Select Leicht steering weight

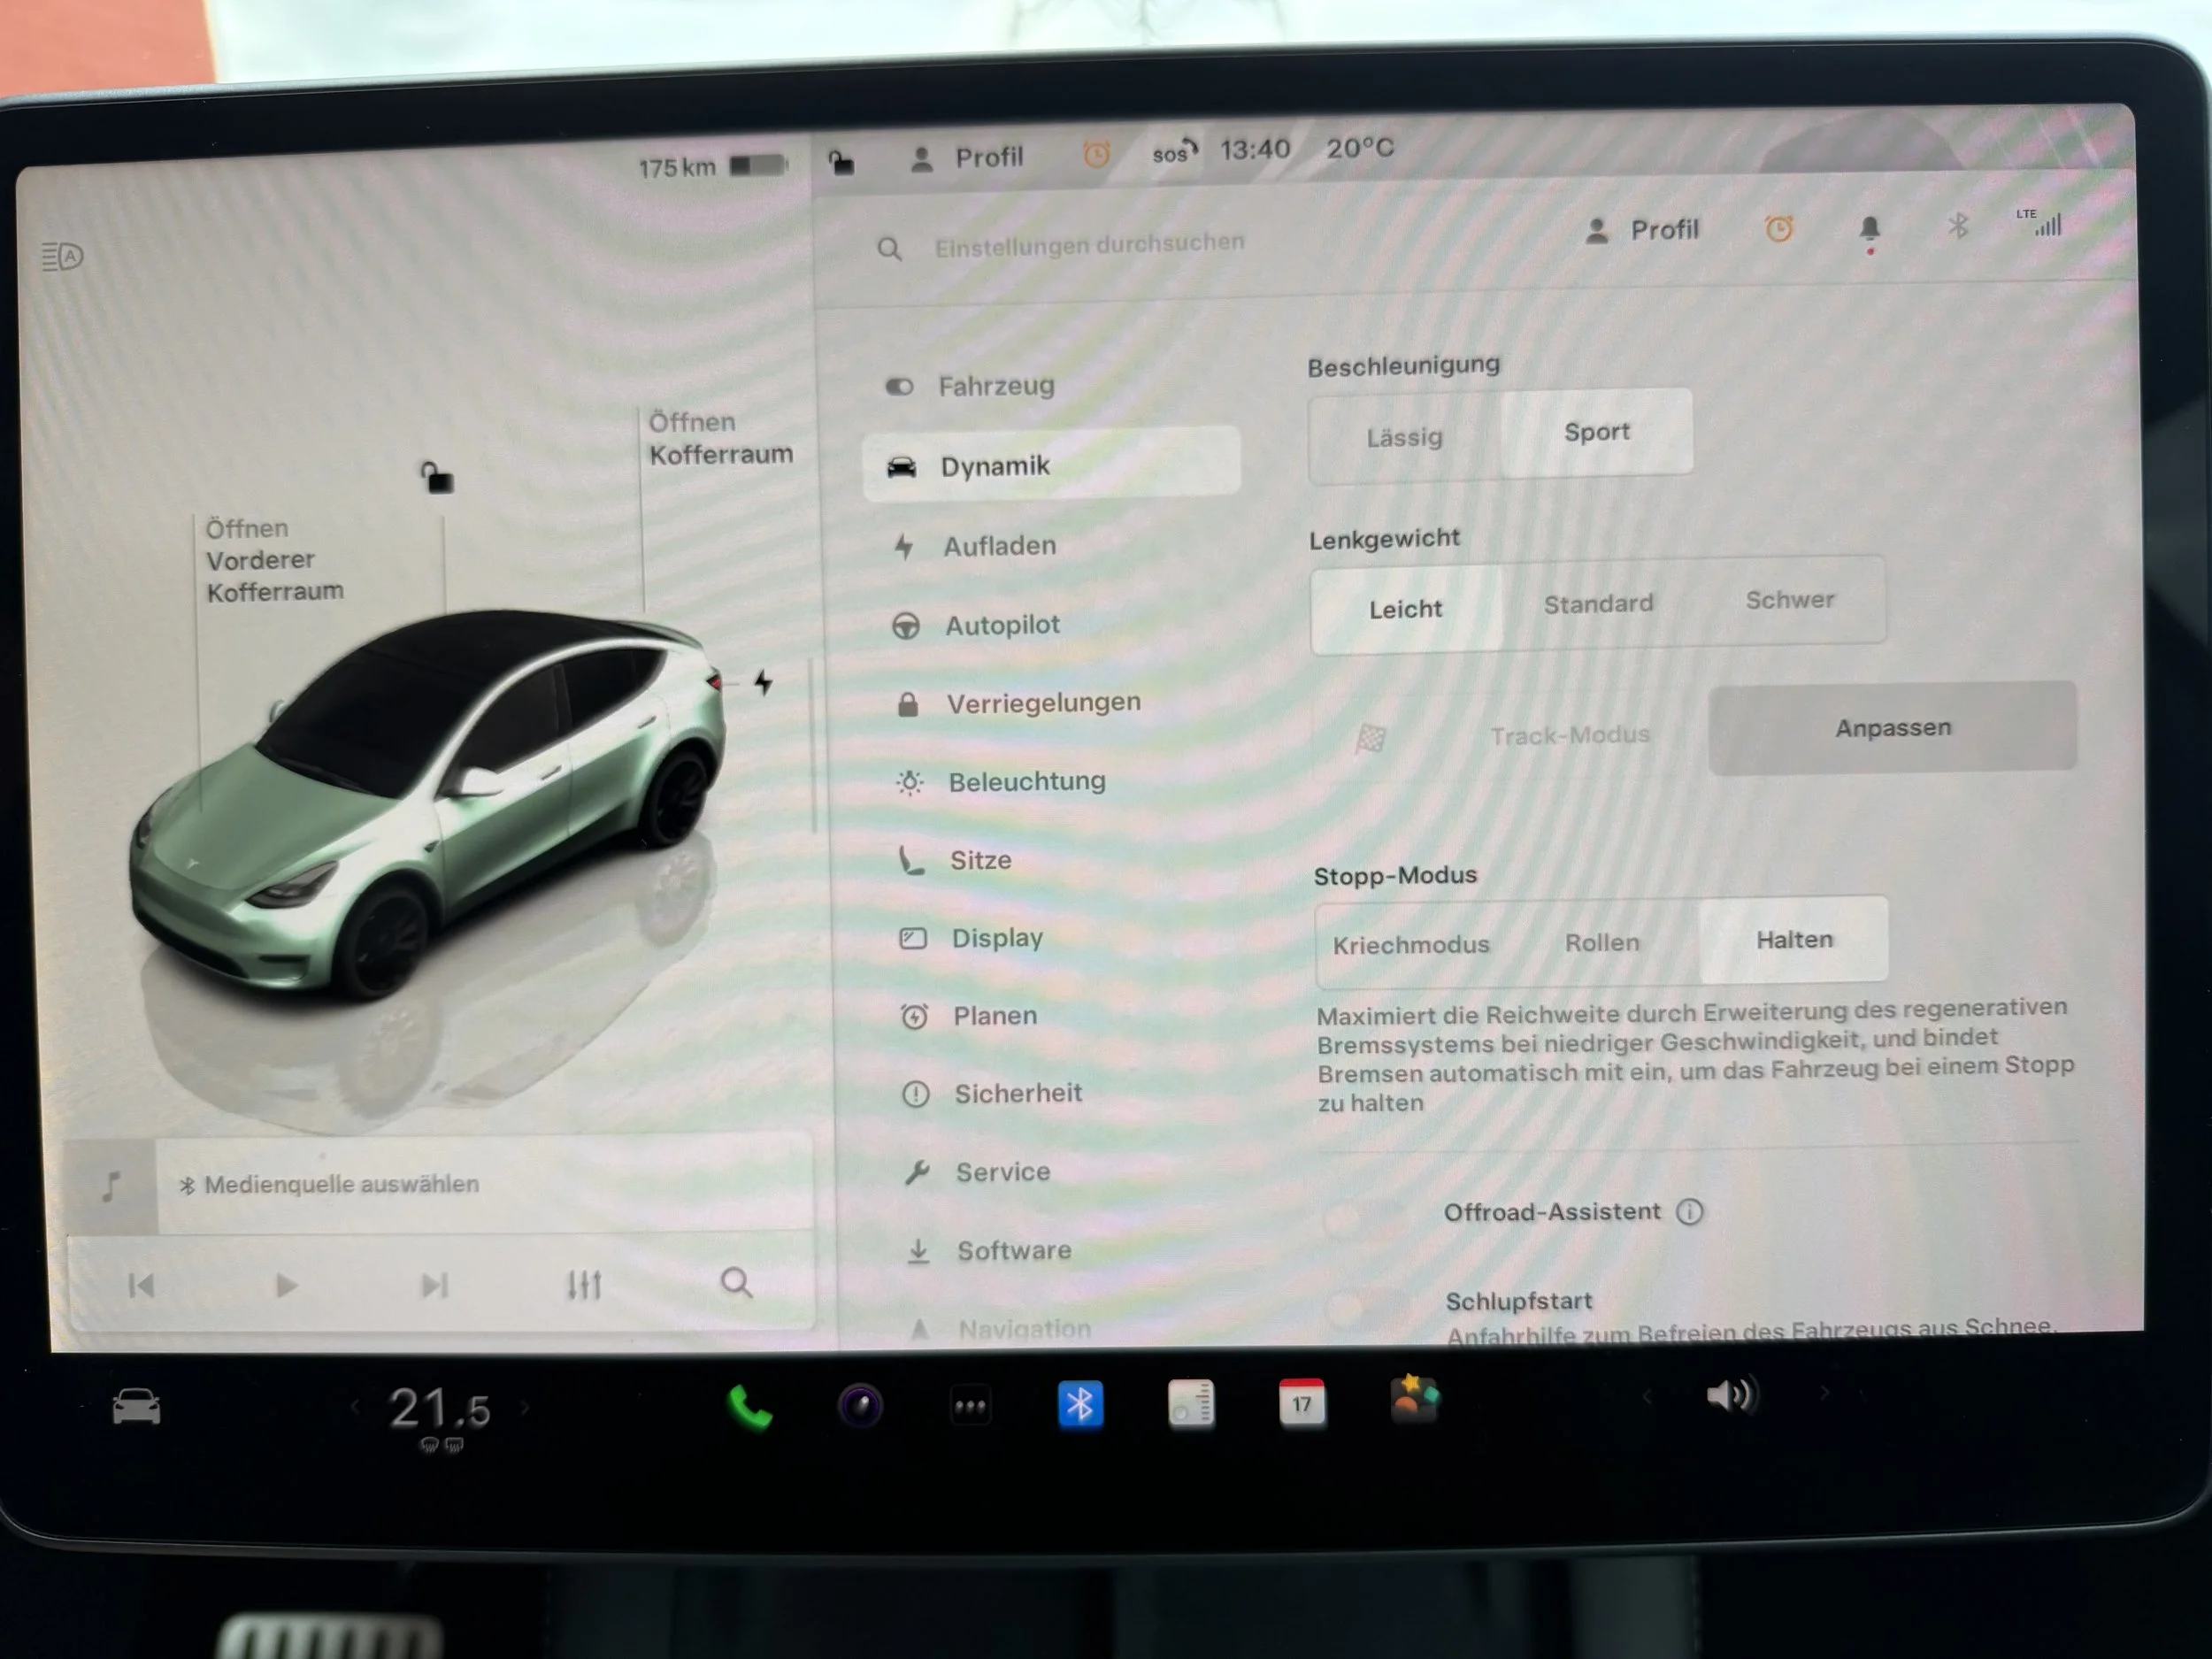pos(1406,609)
